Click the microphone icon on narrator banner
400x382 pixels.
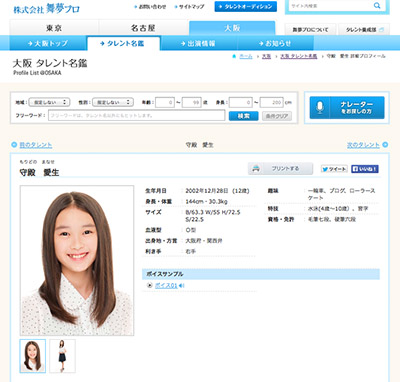pyautogui.click(x=320, y=107)
